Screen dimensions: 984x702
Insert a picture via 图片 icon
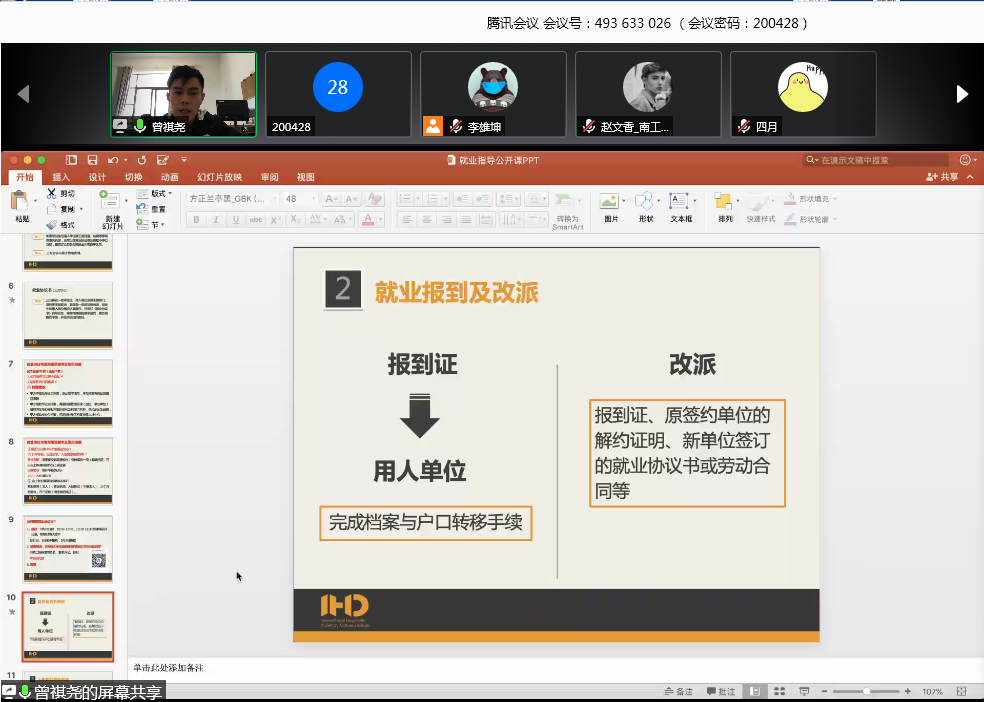(609, 201)
